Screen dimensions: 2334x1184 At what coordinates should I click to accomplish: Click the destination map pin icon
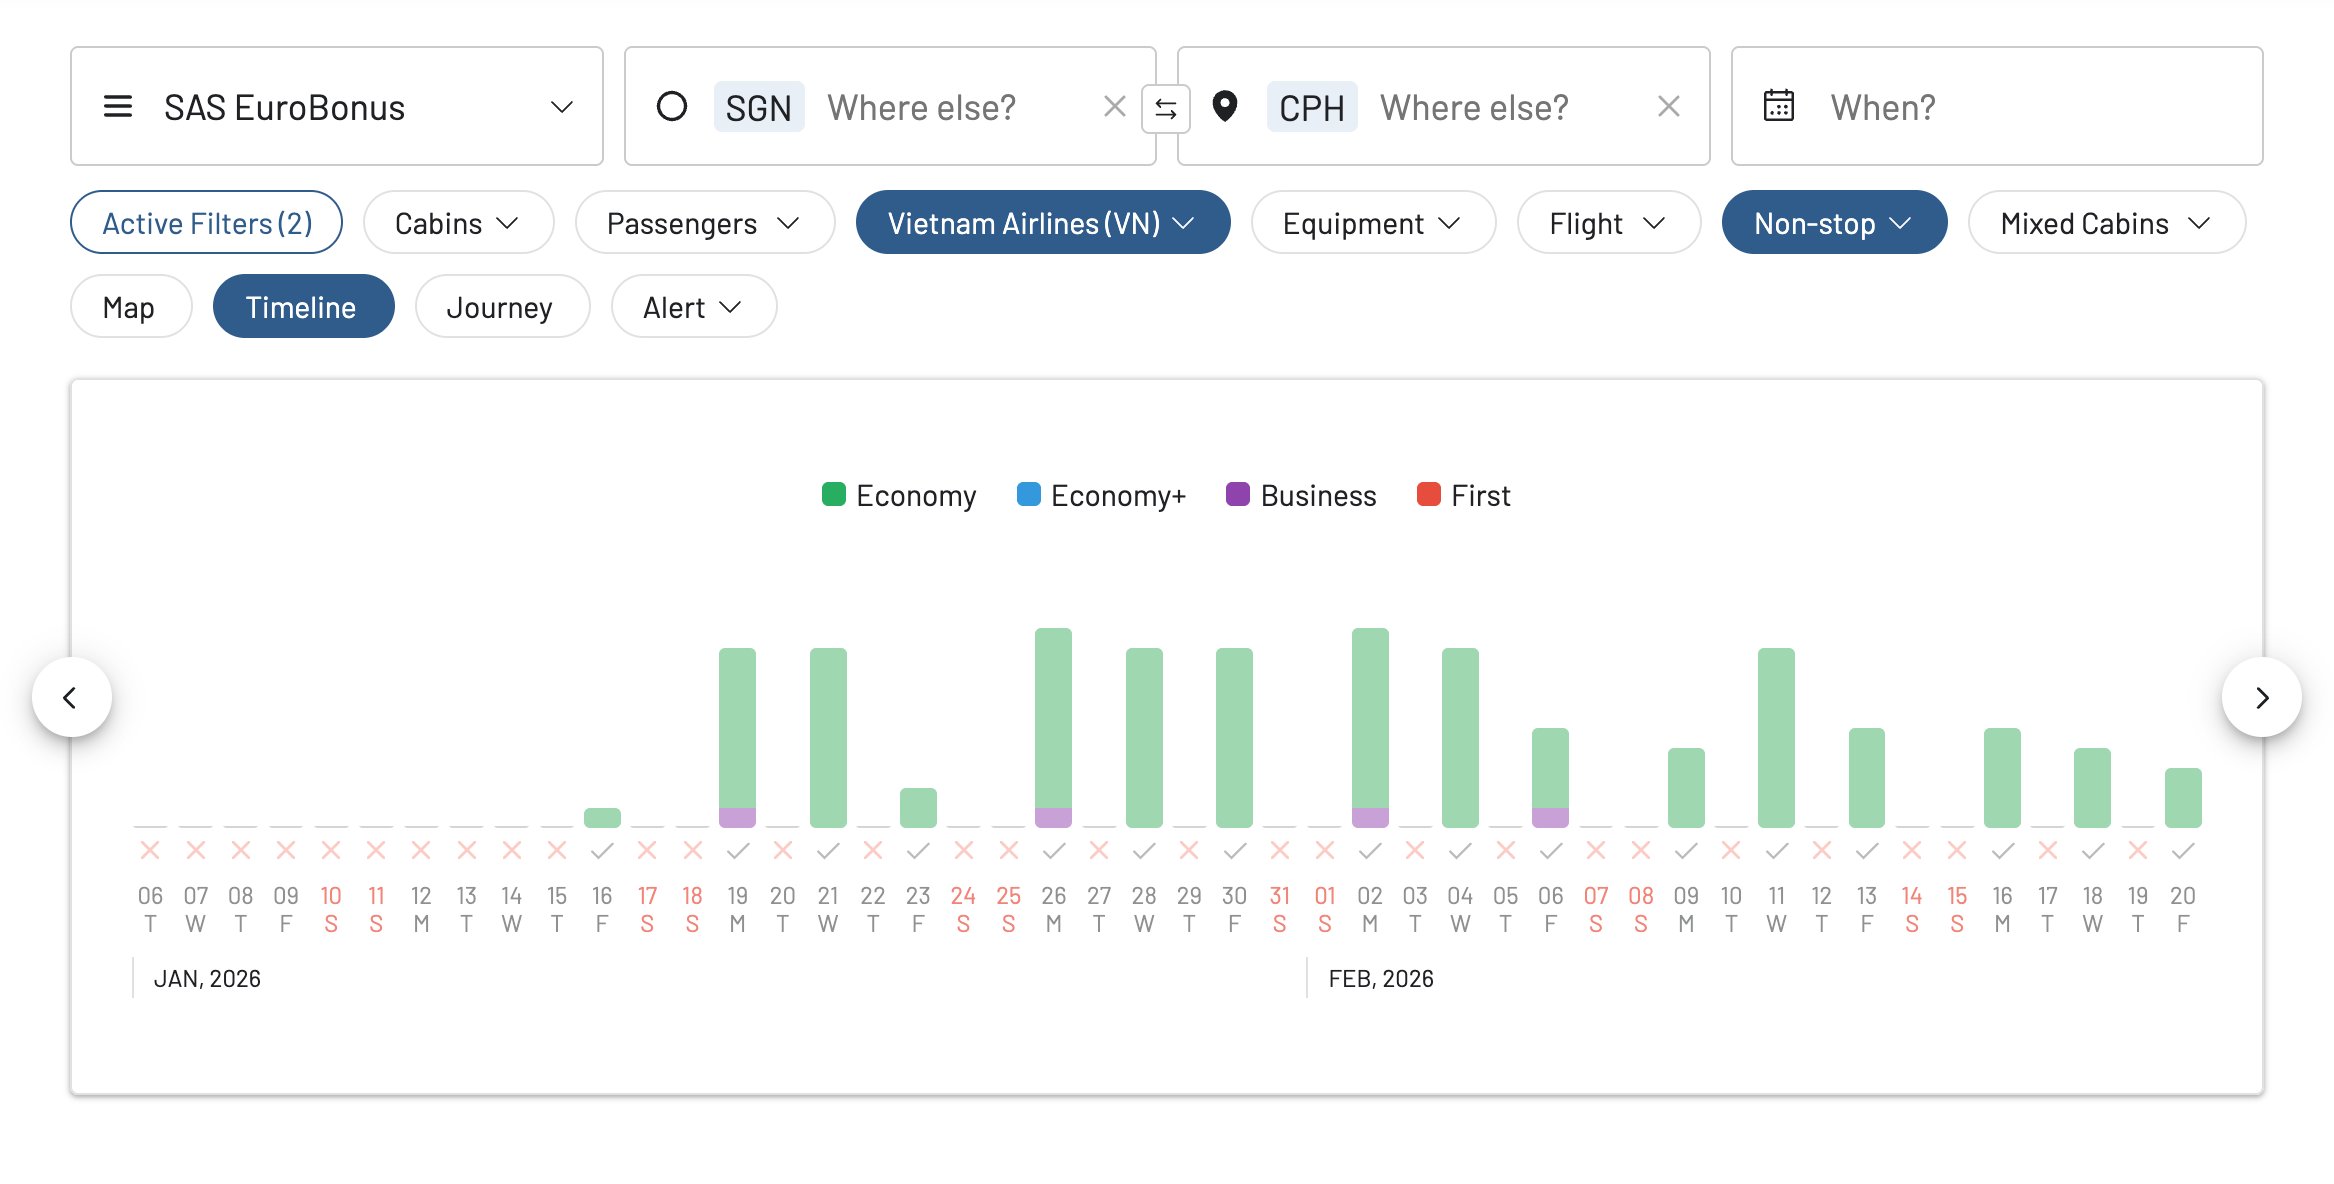point(1224,106)
